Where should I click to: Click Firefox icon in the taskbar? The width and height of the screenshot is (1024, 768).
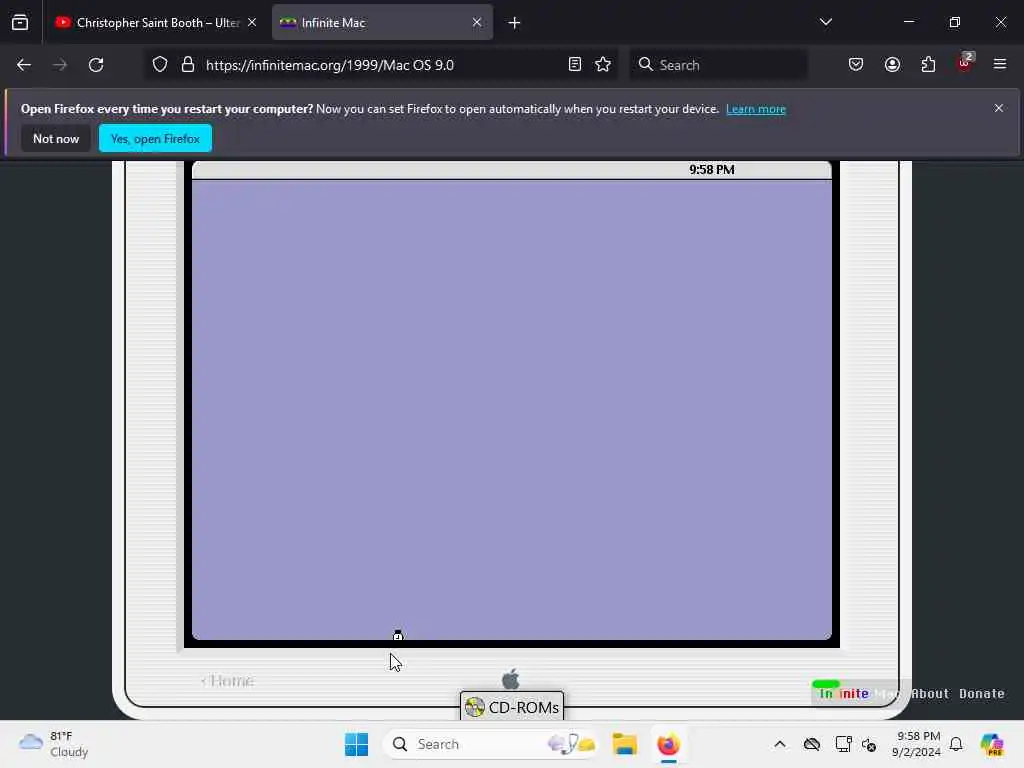[668, 744]
